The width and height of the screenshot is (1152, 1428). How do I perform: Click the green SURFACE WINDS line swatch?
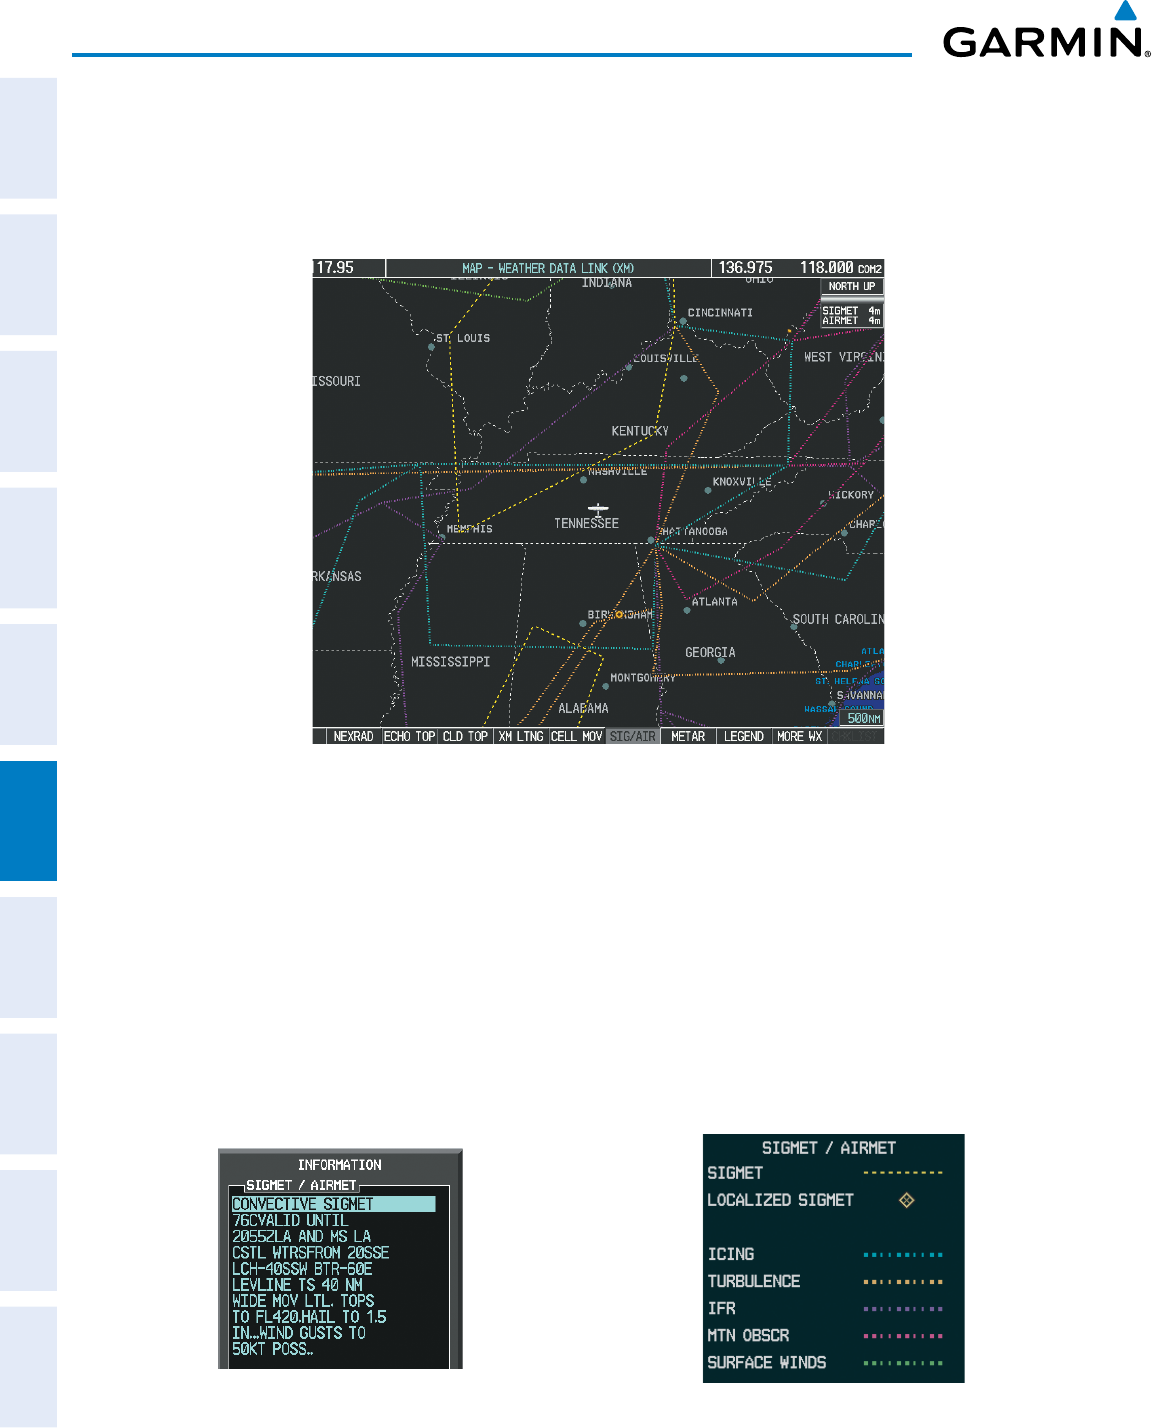[903, 1362]
